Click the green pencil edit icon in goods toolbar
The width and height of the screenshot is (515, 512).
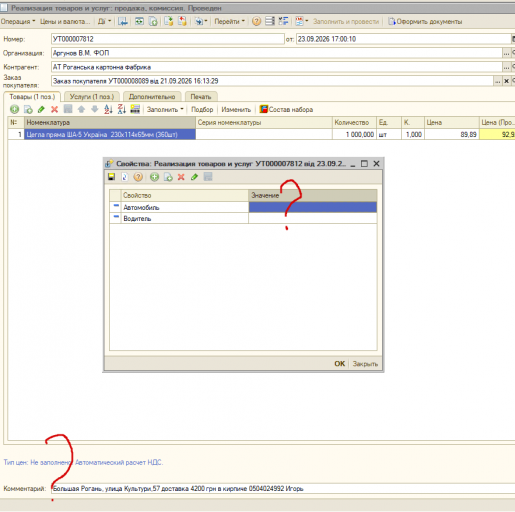tap(41, 109)
